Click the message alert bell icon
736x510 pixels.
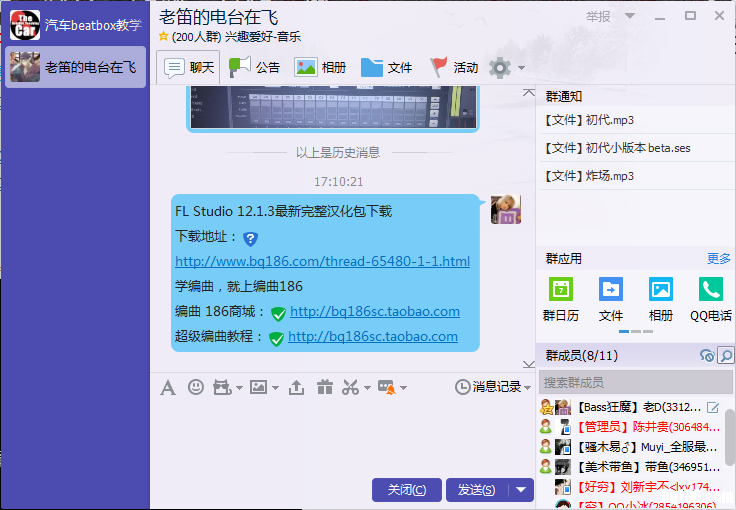(387, 388)
